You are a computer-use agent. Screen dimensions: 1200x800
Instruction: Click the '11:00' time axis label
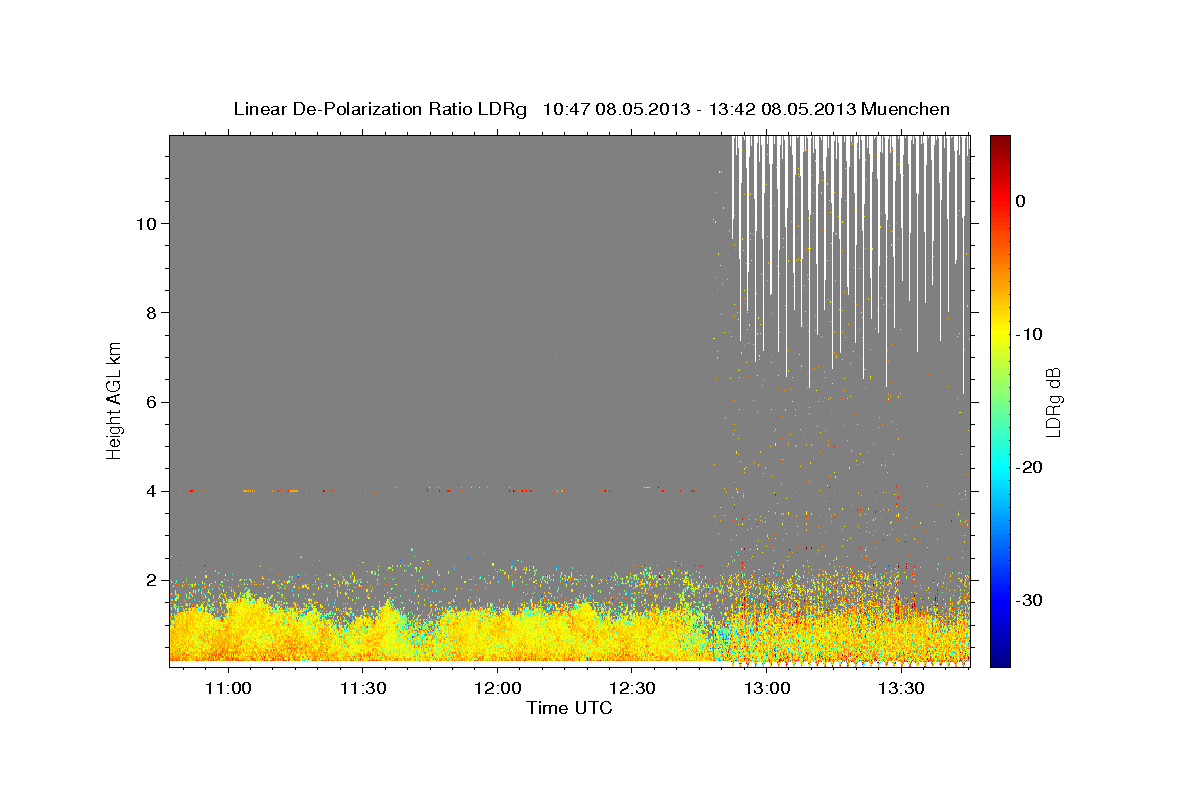(x=228, y=689)
